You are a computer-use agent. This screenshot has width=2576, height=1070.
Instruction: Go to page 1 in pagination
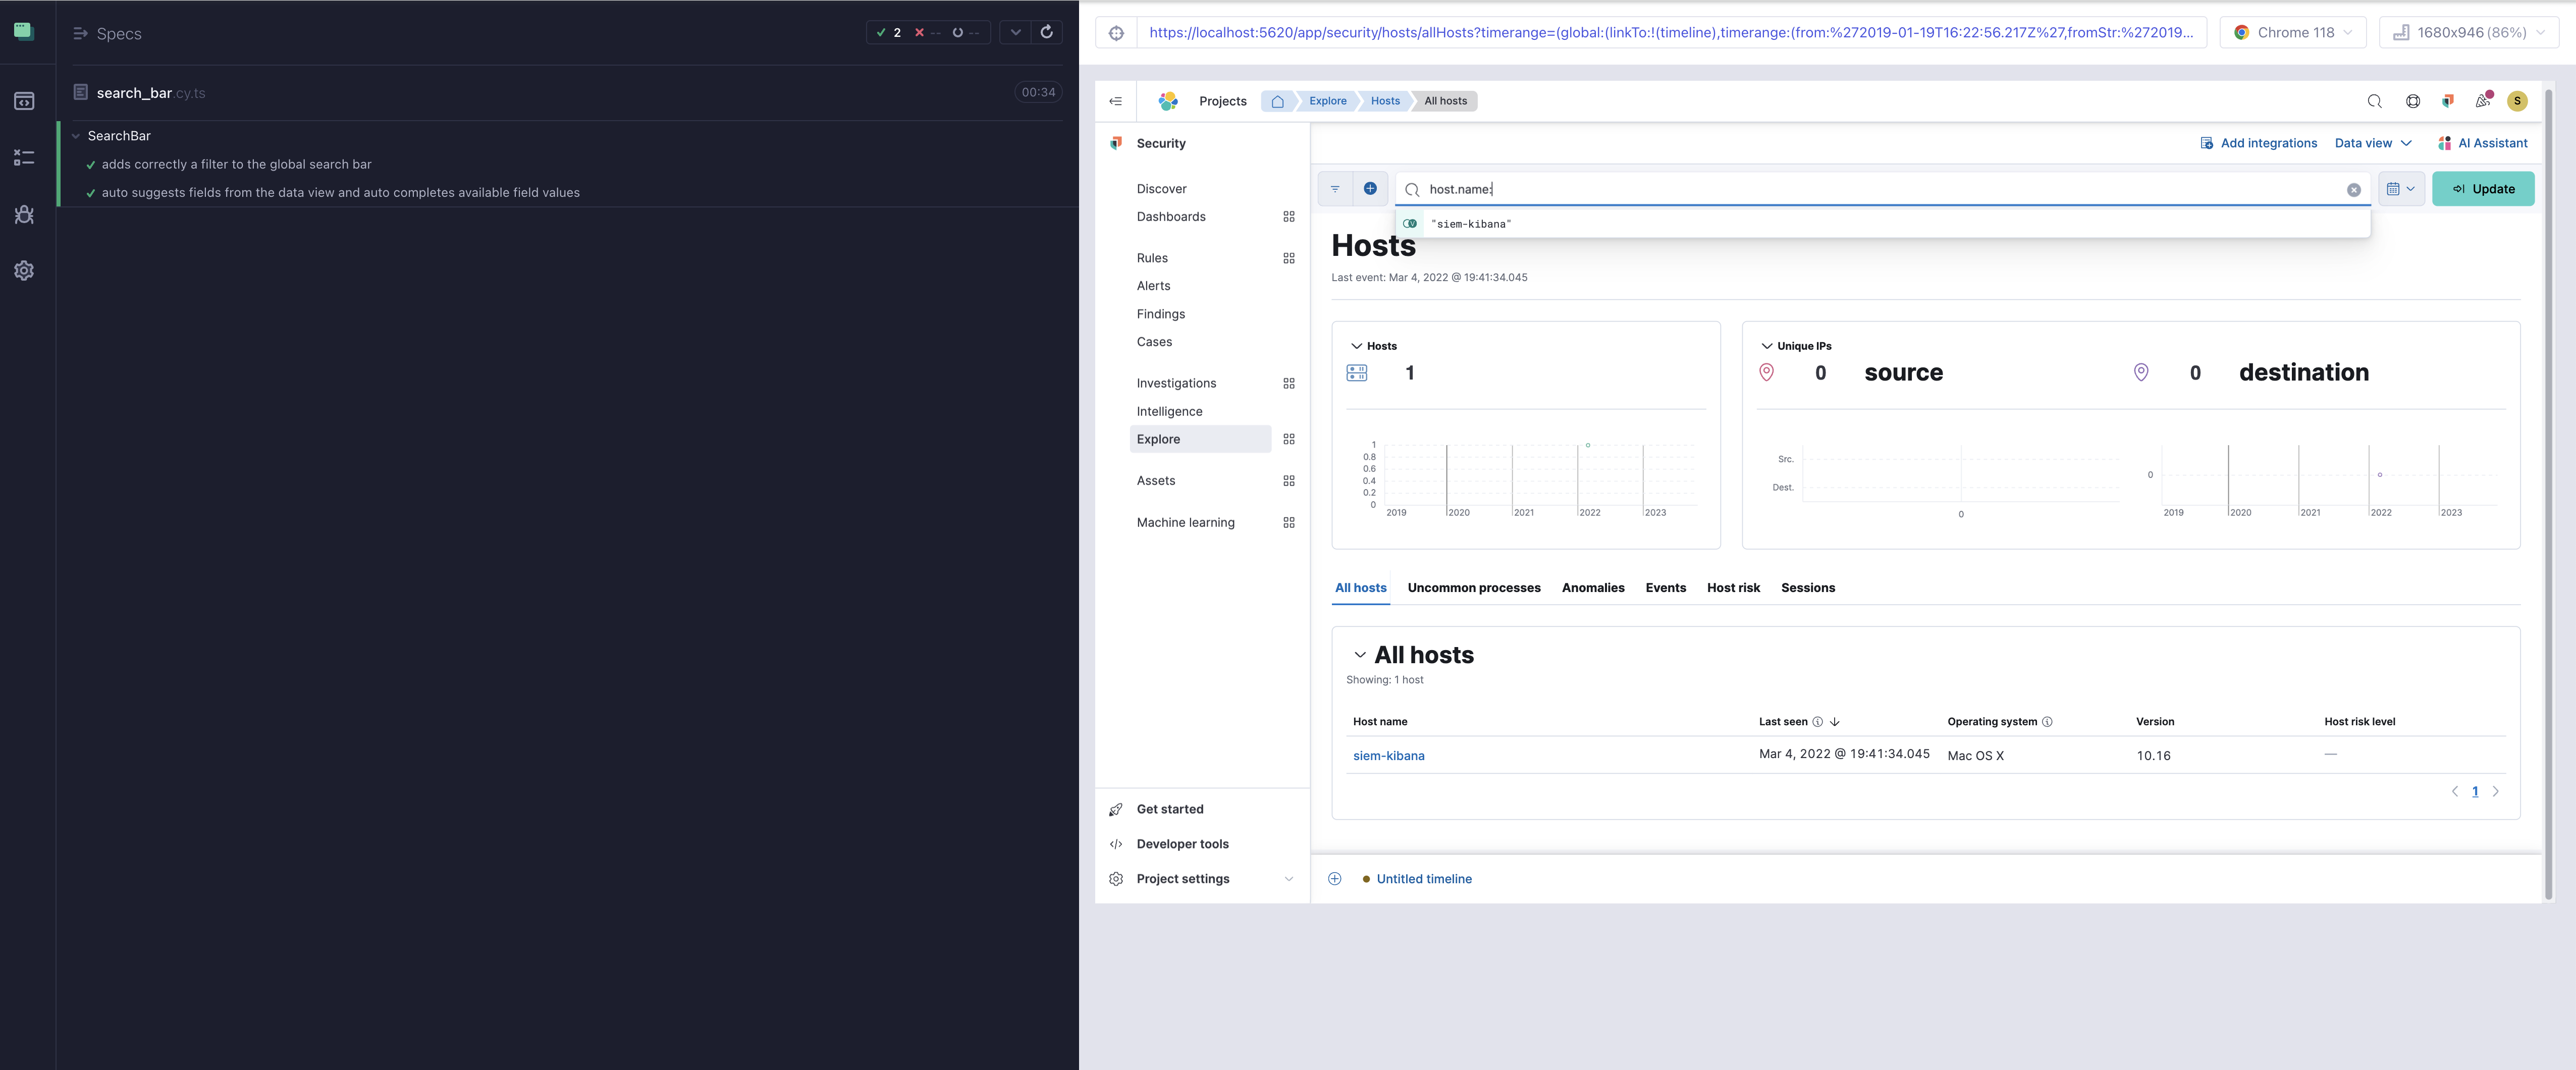(x=2474, y=792)
